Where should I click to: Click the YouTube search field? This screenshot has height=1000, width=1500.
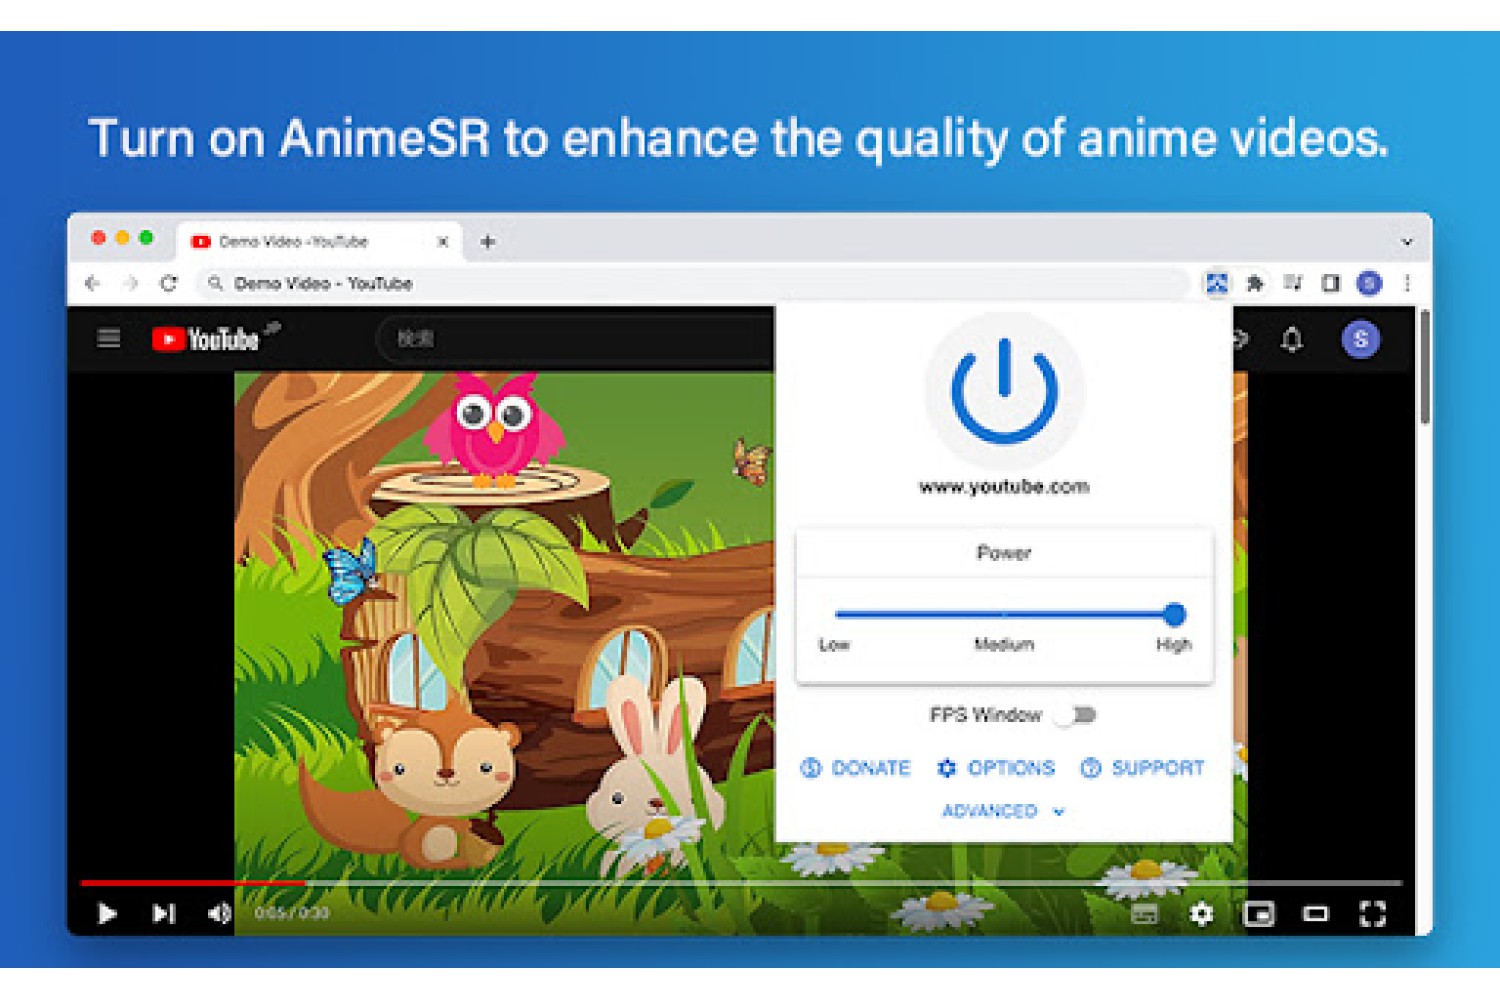pyautogui.click(x=578, y=339)
